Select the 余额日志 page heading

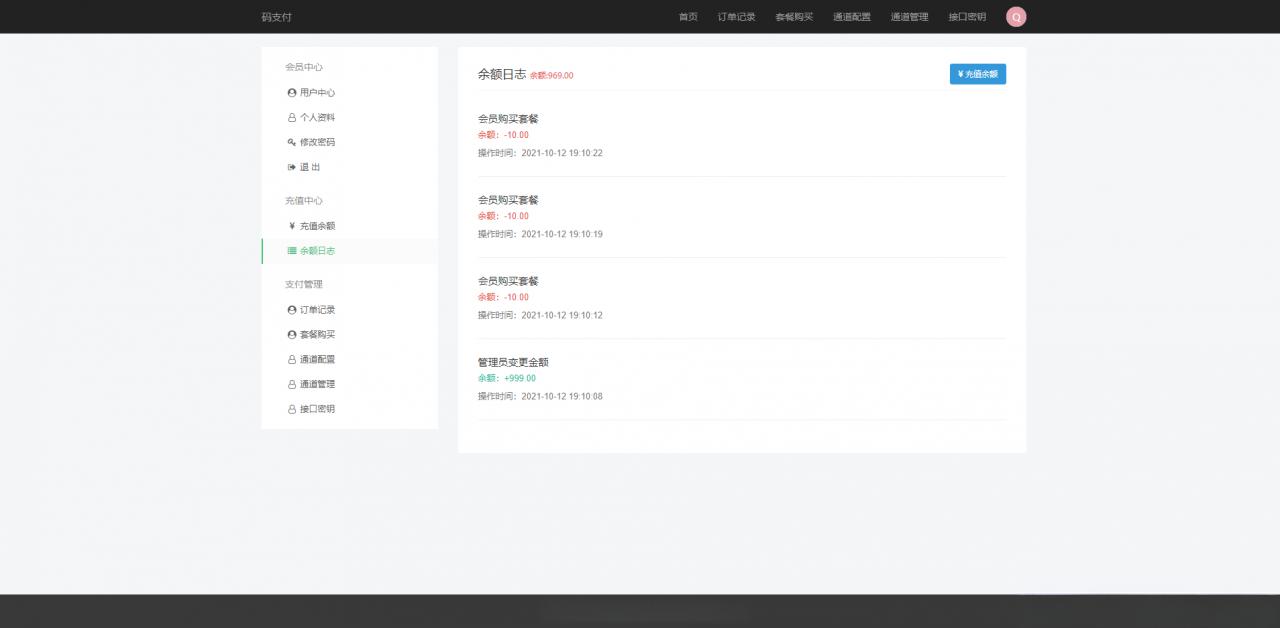click(x=502, y=74)
